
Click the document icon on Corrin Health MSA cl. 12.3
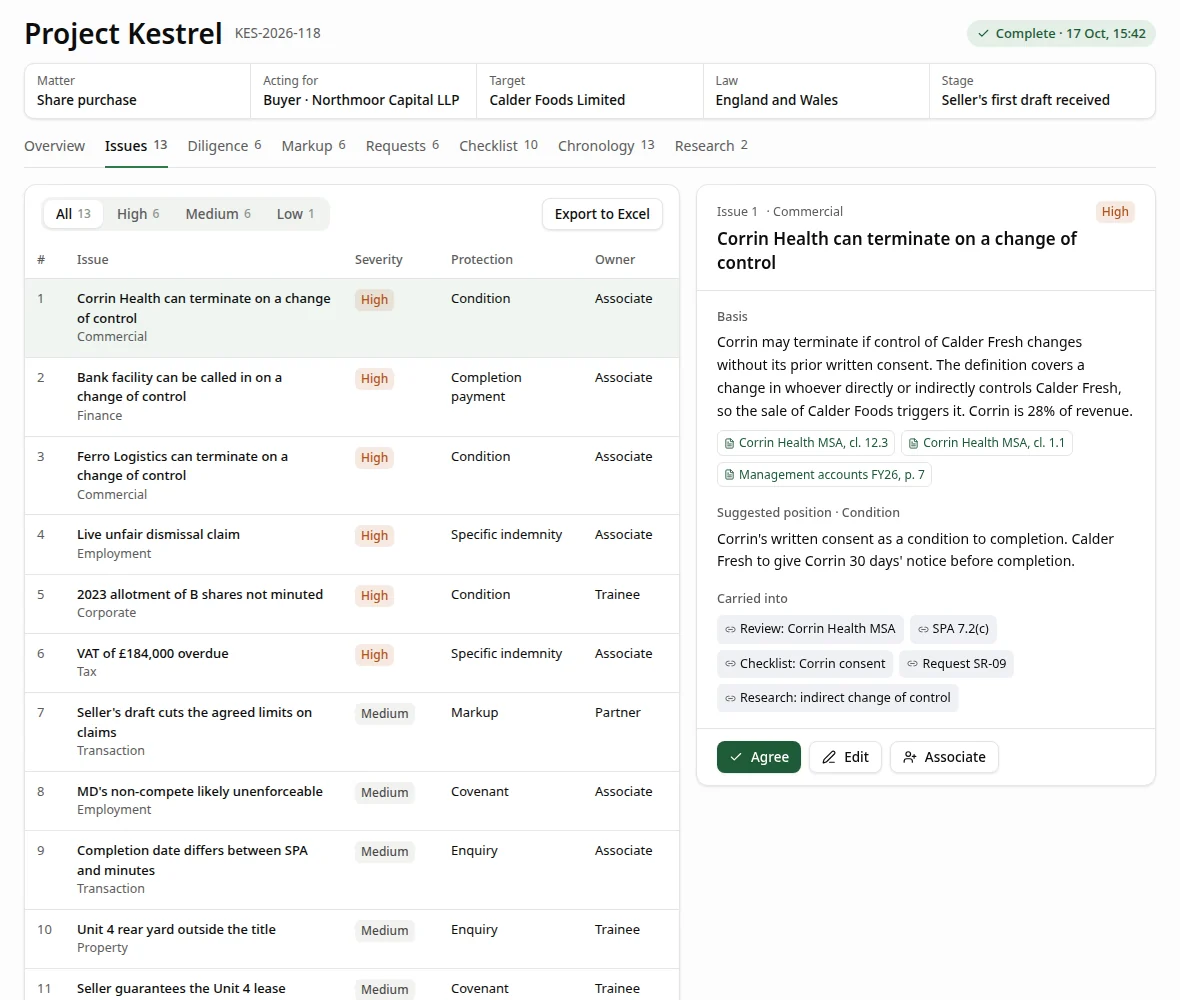(x=728, y=443)
